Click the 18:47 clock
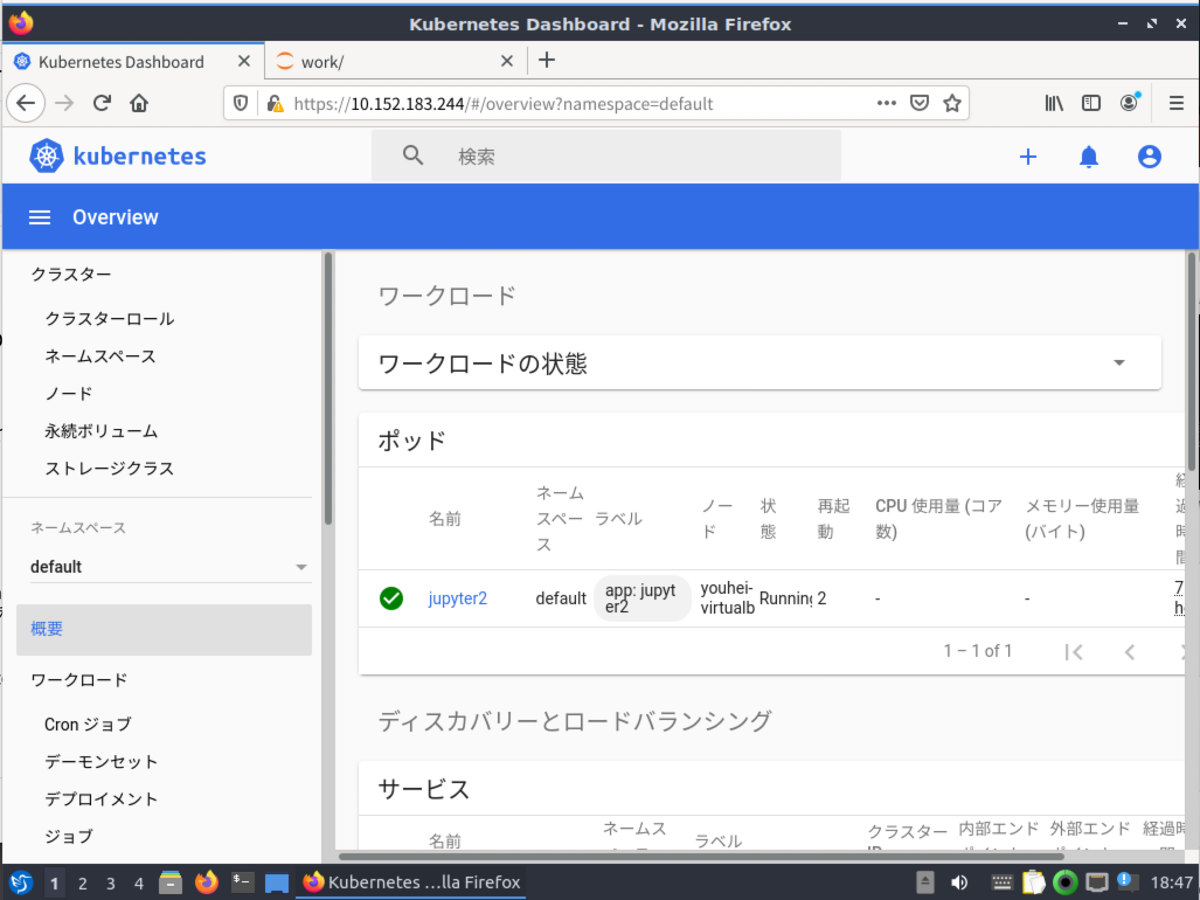This screenshot has height=900, width=1200. [1171, 883]
